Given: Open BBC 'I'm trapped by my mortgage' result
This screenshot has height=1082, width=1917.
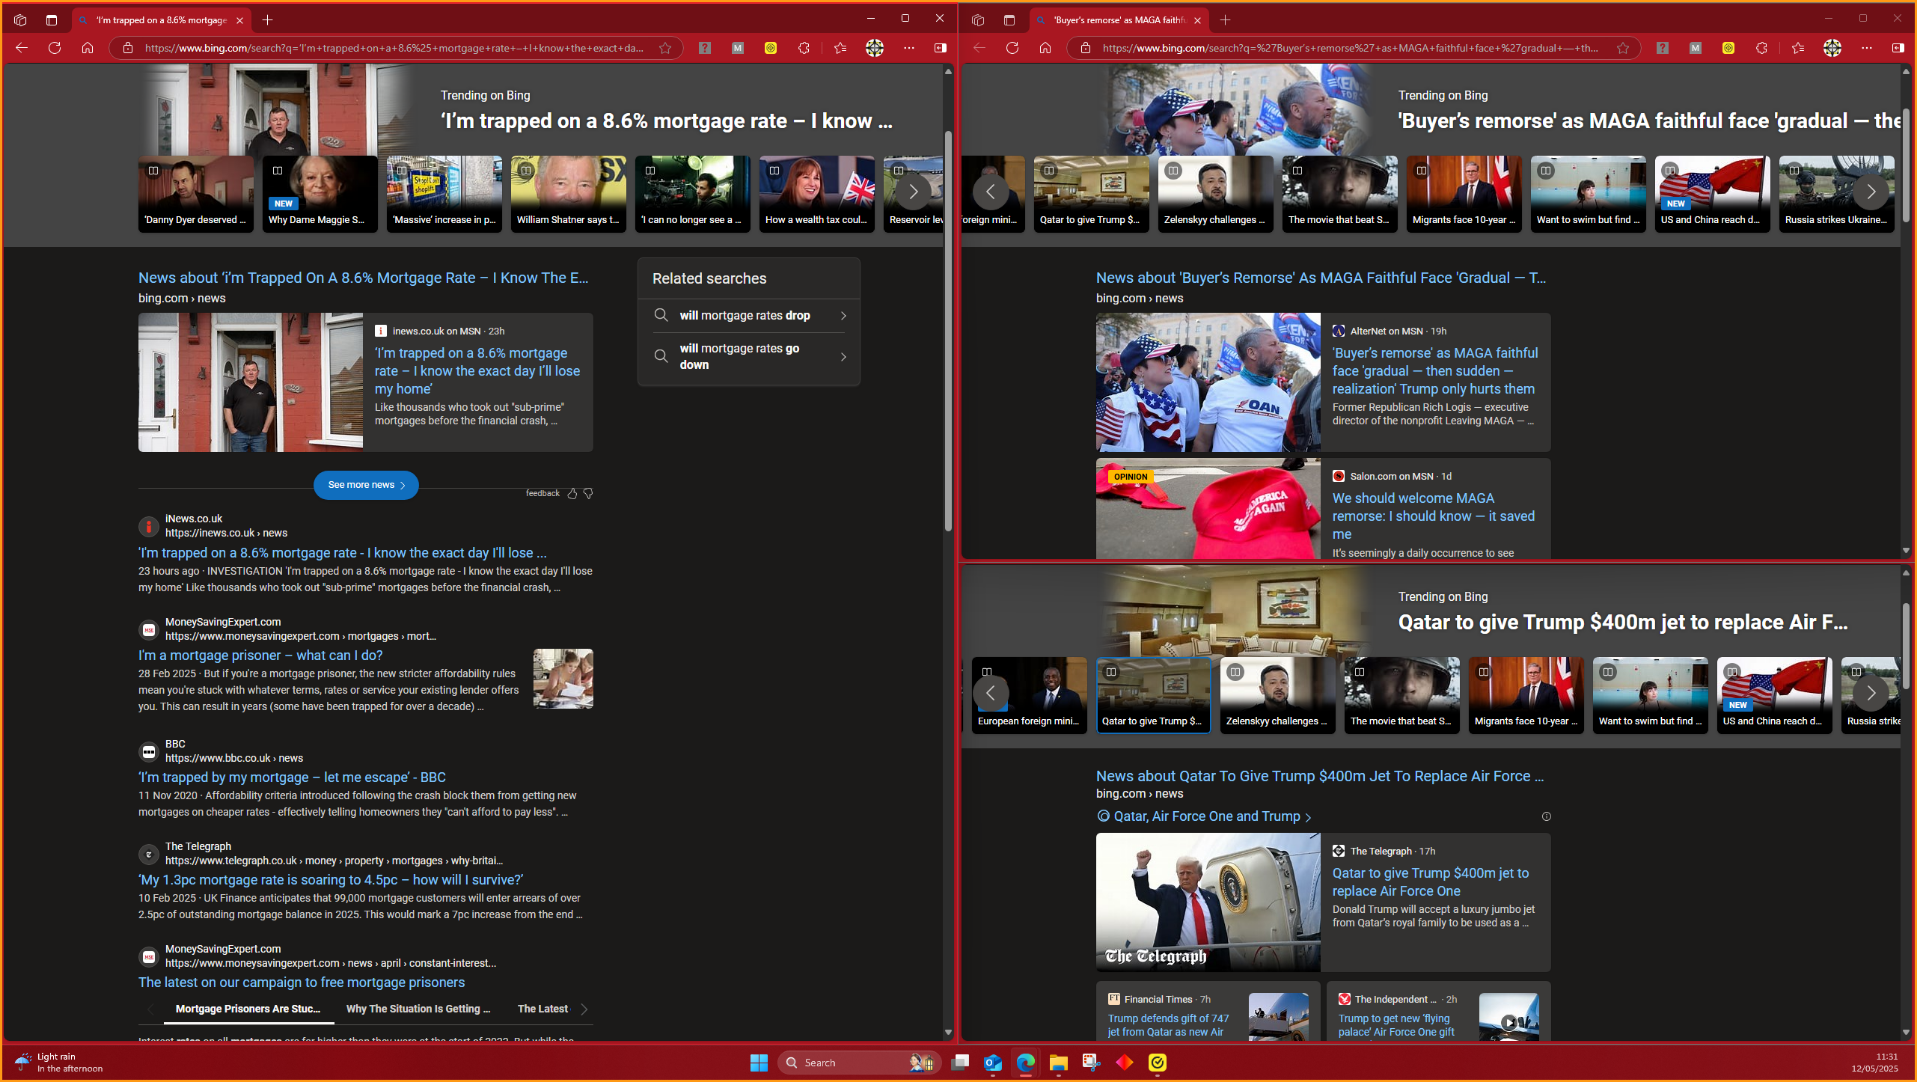Looking at the screenshot, I should pyautogui.click(x=292, y=778).
